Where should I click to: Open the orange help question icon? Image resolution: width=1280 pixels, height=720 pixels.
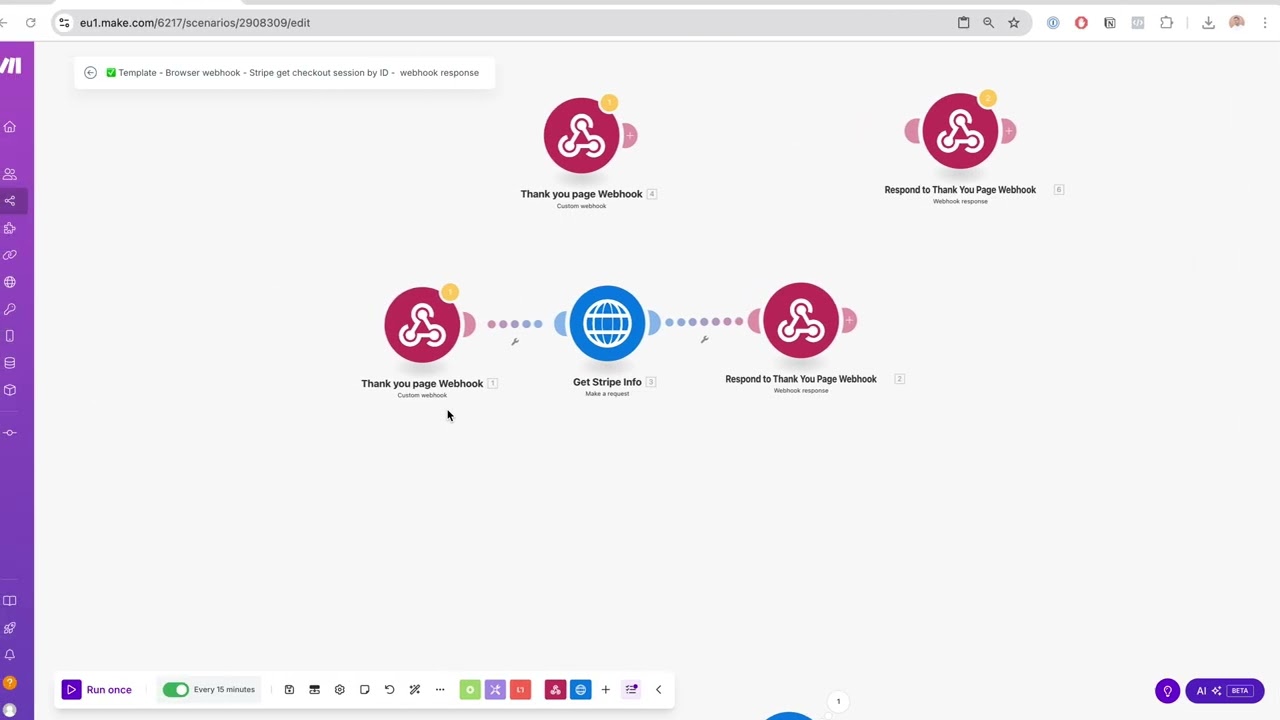point(10,683)
